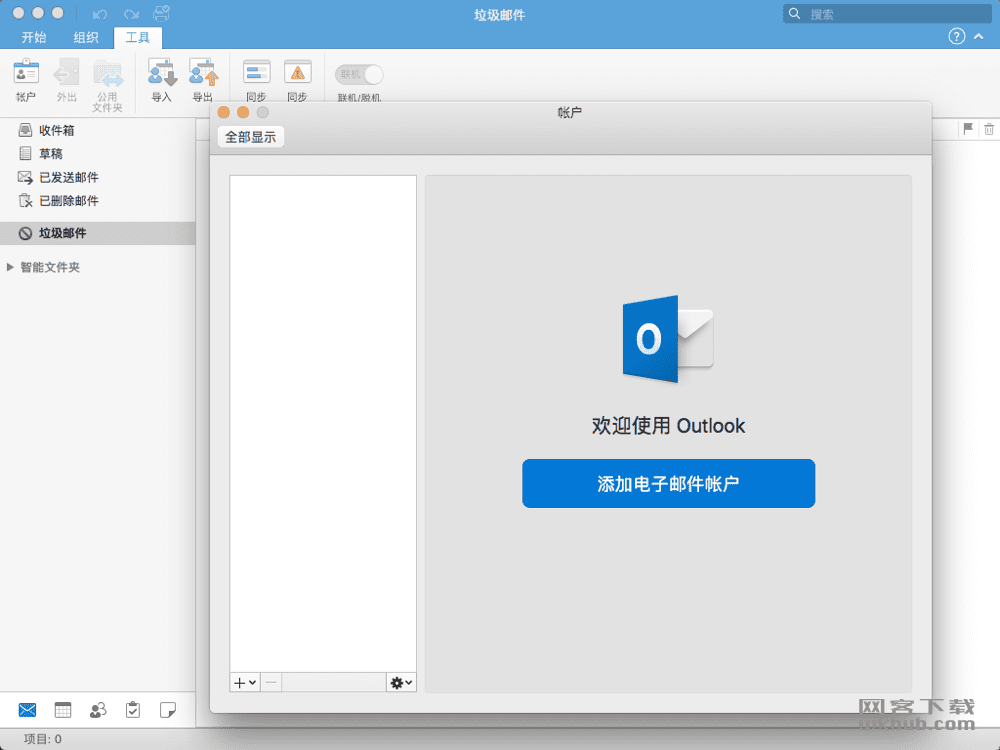Switch to the 开始 tab
This screenshot has height=750, width=1000.
(x=34, y=38)
